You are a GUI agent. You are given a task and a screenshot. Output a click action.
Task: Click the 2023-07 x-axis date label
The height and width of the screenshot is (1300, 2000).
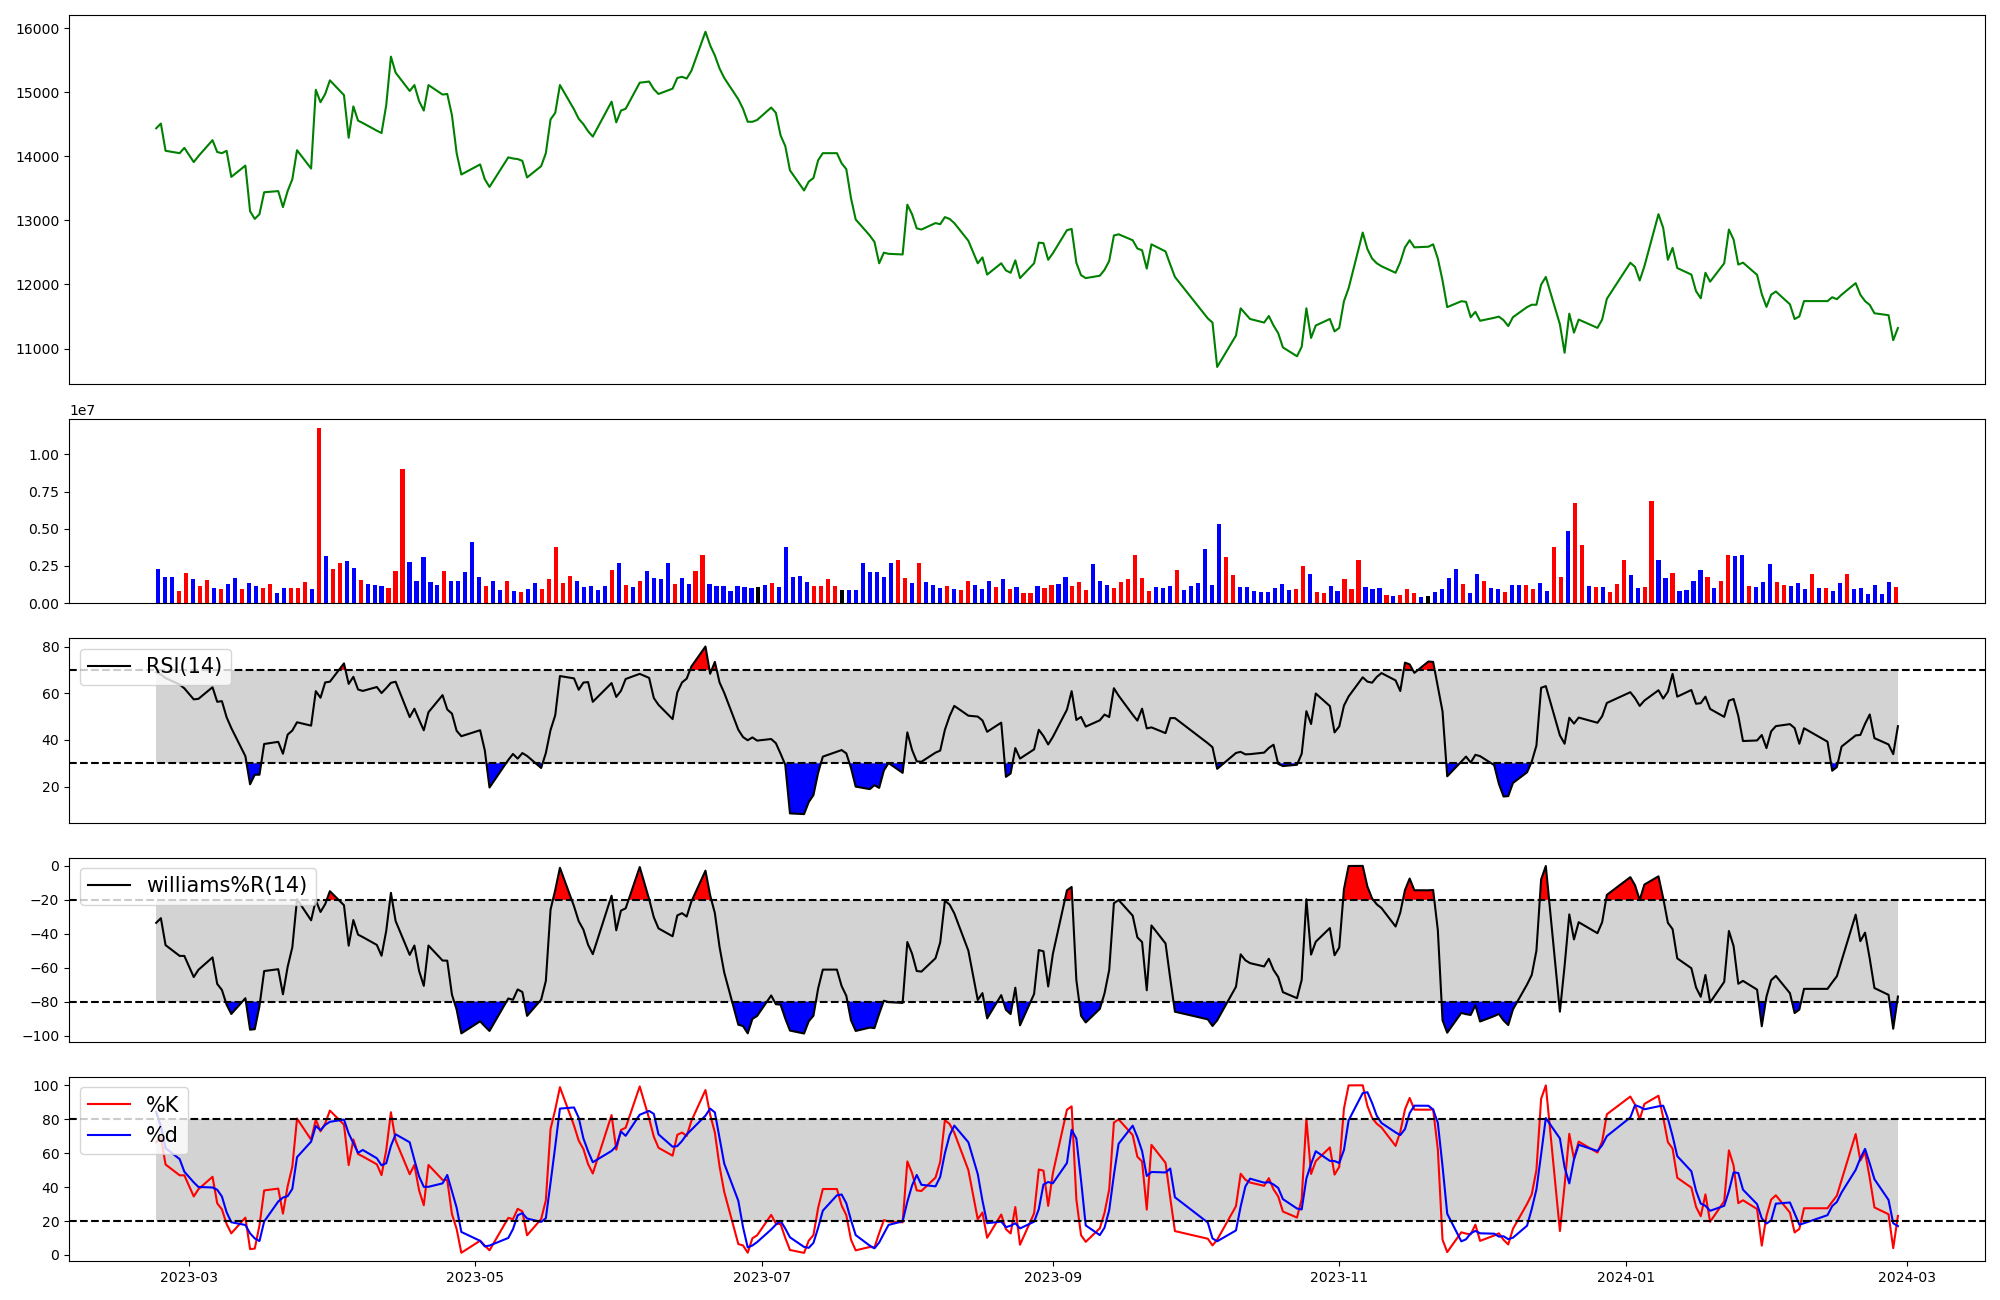click(x=762, y=1277)
